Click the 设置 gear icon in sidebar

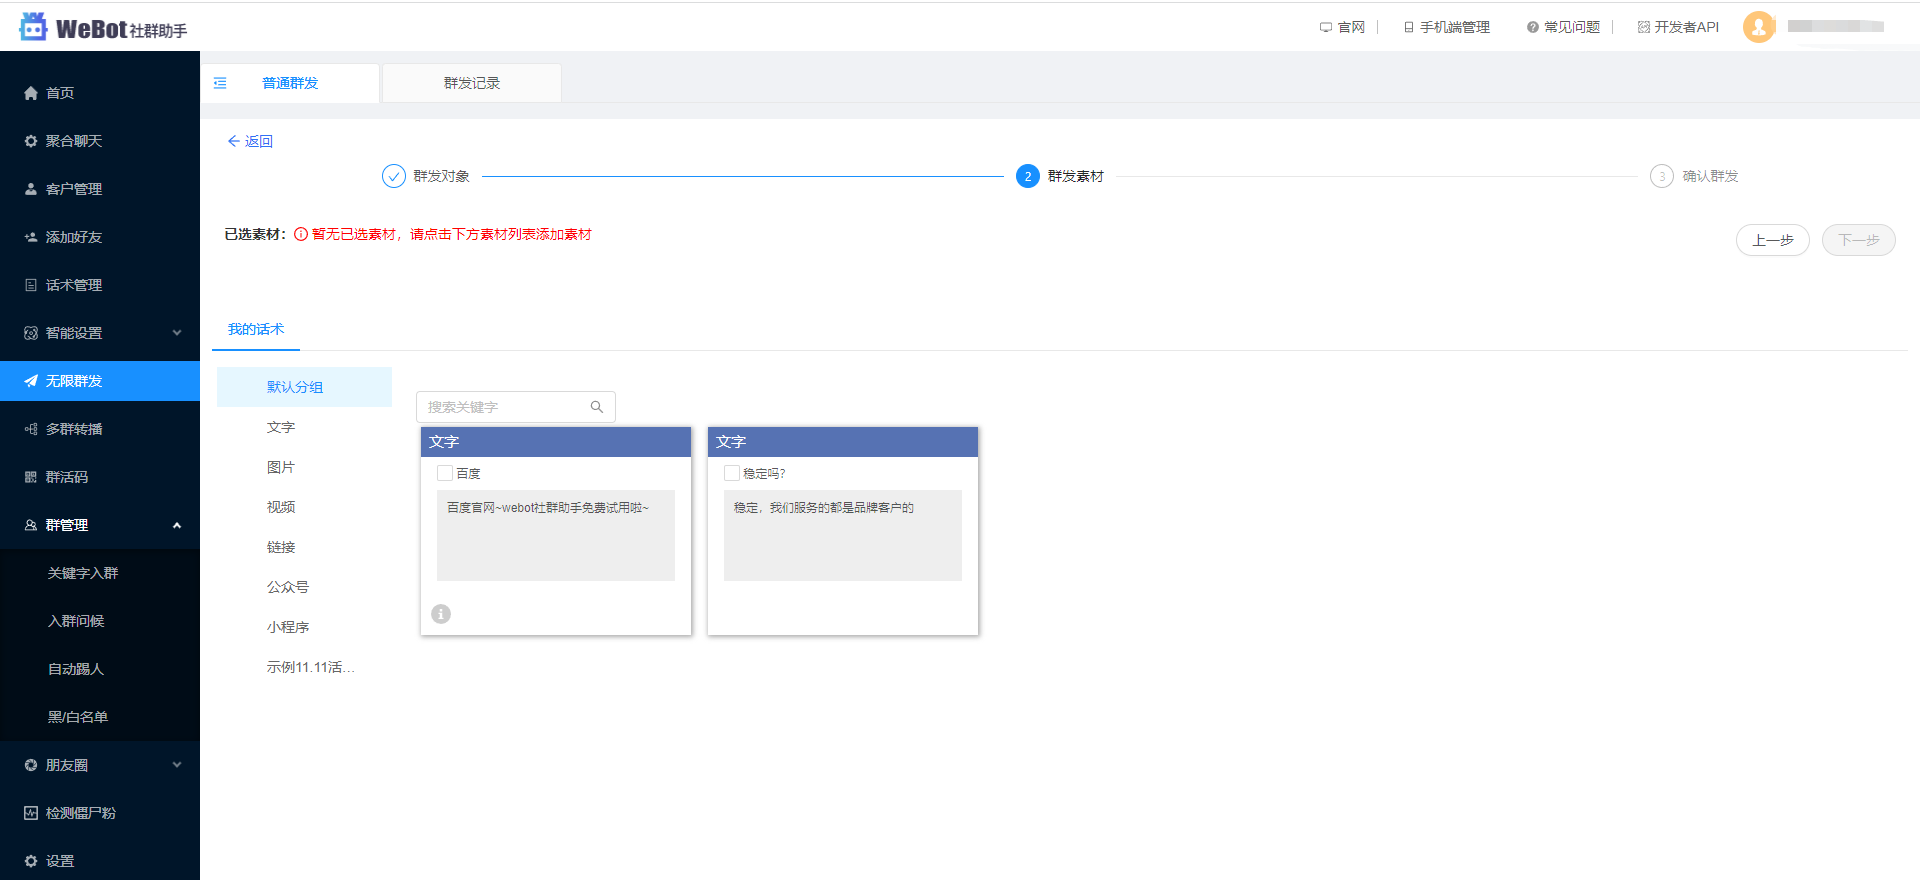tap(31, 861)
